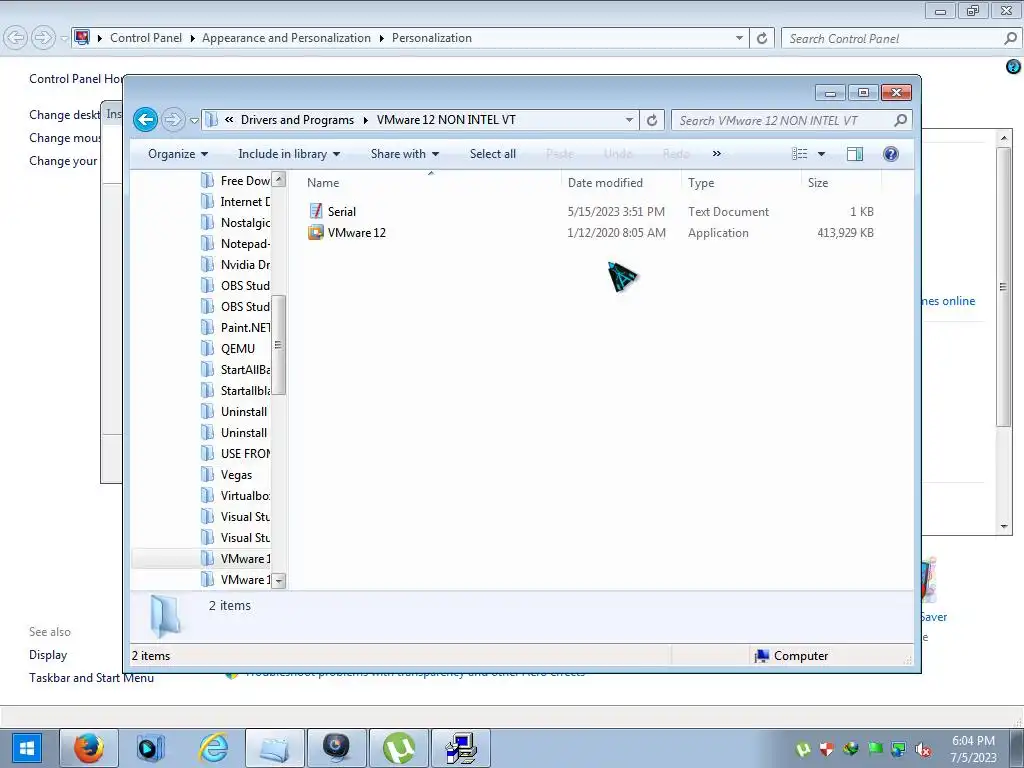Viewport: 1024px width, 768px height.
Task: Click search magnifier in Explorer search box
Action: (901, 120)
